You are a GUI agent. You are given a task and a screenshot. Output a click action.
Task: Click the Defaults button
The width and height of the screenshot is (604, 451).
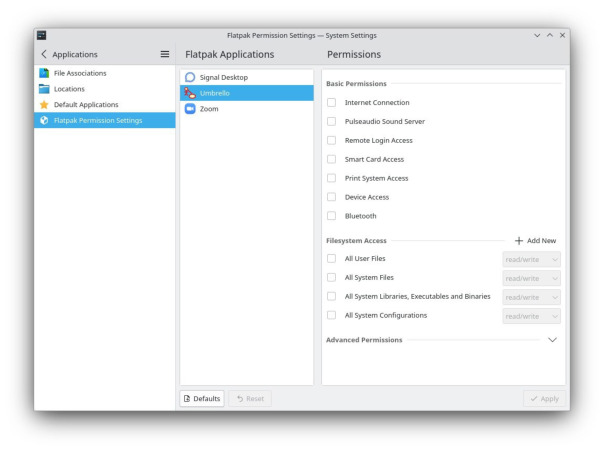pyautogui.click(x=202, y=399)
